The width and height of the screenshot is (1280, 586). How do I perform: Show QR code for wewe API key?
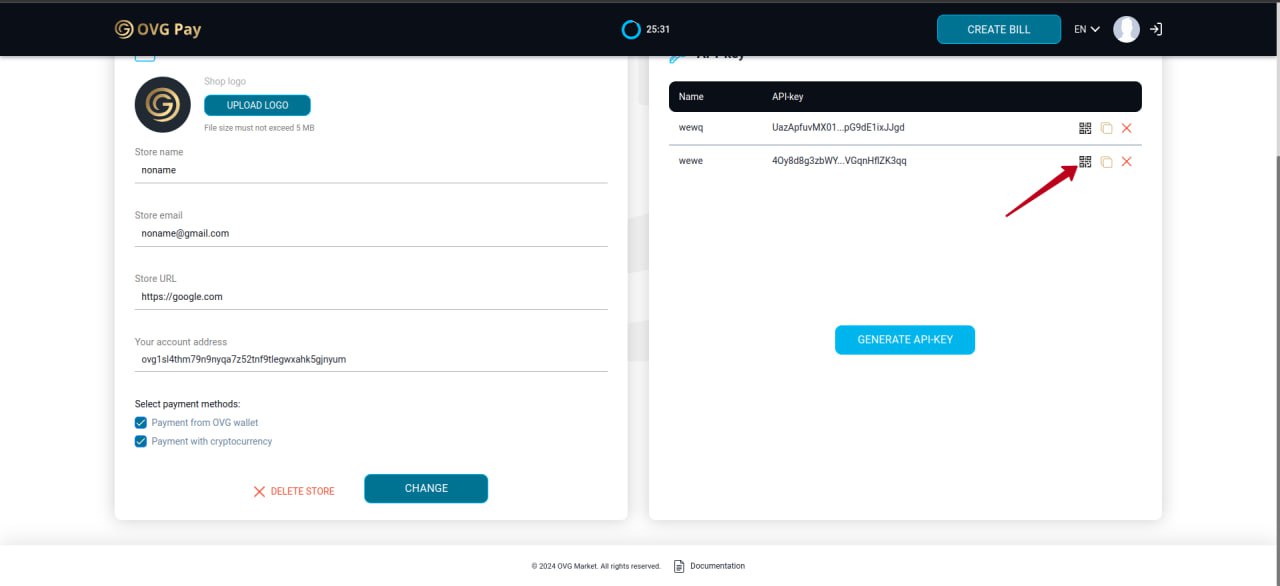(x=1085, y=162)
